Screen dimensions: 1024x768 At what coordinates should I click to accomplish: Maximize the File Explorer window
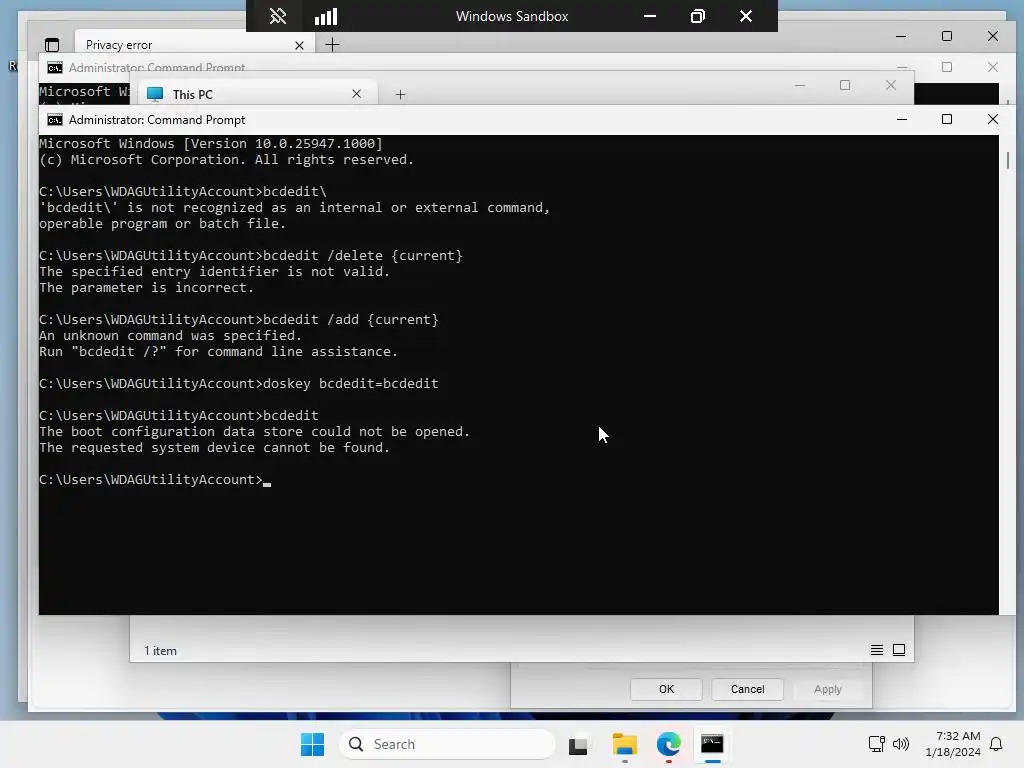(845, 86)
